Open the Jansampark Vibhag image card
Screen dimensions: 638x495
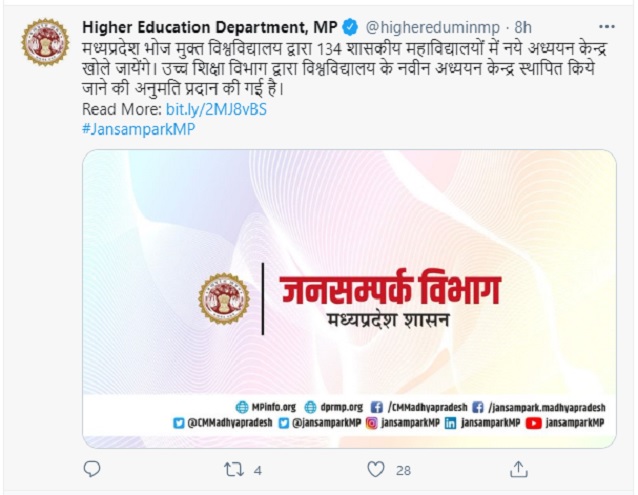(349, 299)
